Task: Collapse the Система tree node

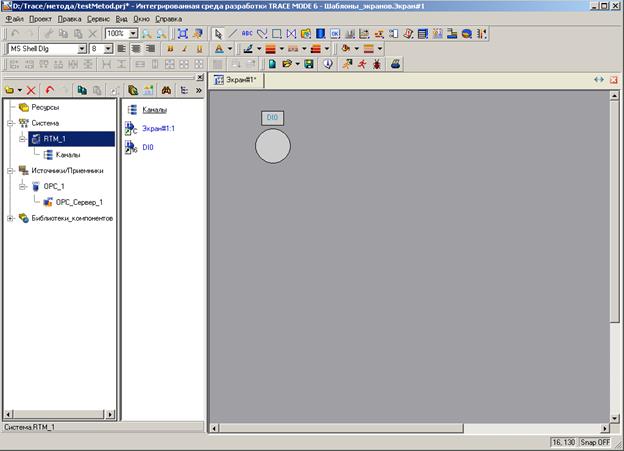Action: [x=10, y=123]
